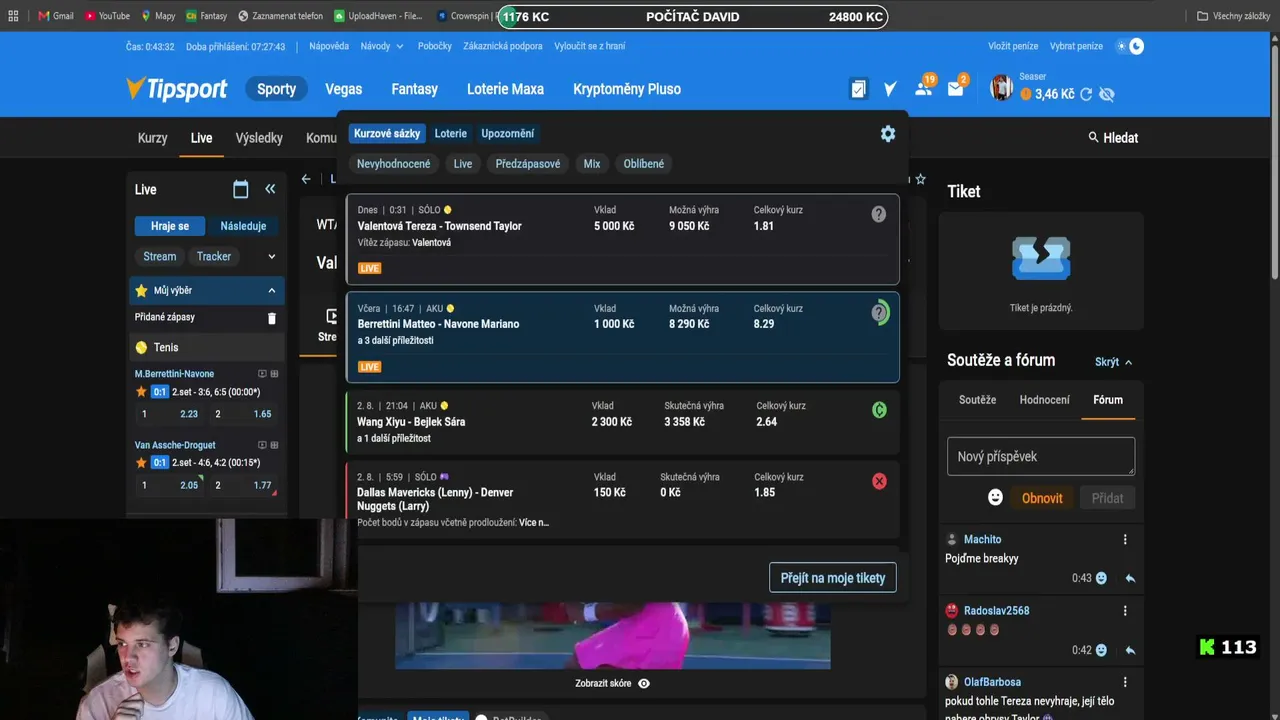The height and width of the screenshot is (720, 1280).
Task: Reply to Machito's forum post
Action: click(1130, 578)
